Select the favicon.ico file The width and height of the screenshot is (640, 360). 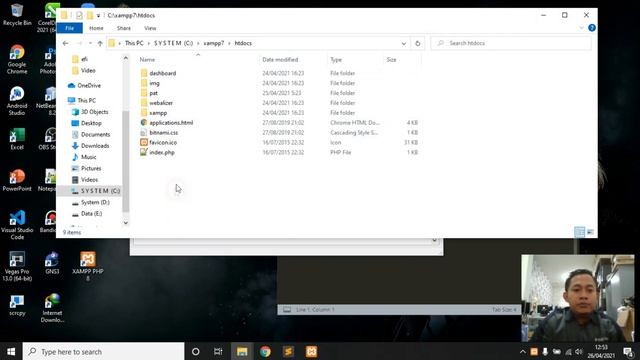coord(163,142)
